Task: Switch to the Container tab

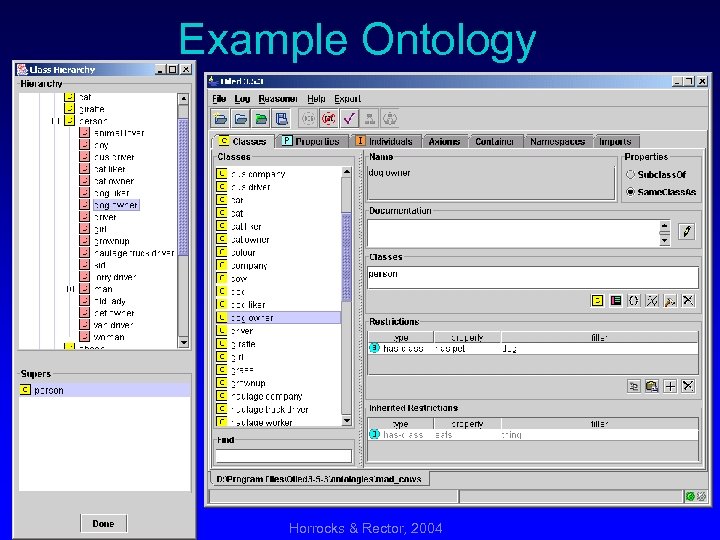Action: (x=495, y=141)
